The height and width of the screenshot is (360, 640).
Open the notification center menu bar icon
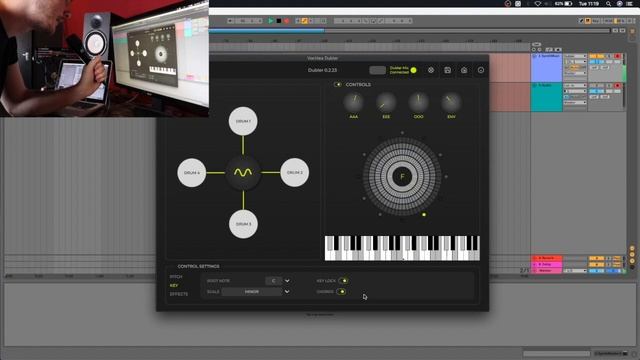(x=630, y=4)
